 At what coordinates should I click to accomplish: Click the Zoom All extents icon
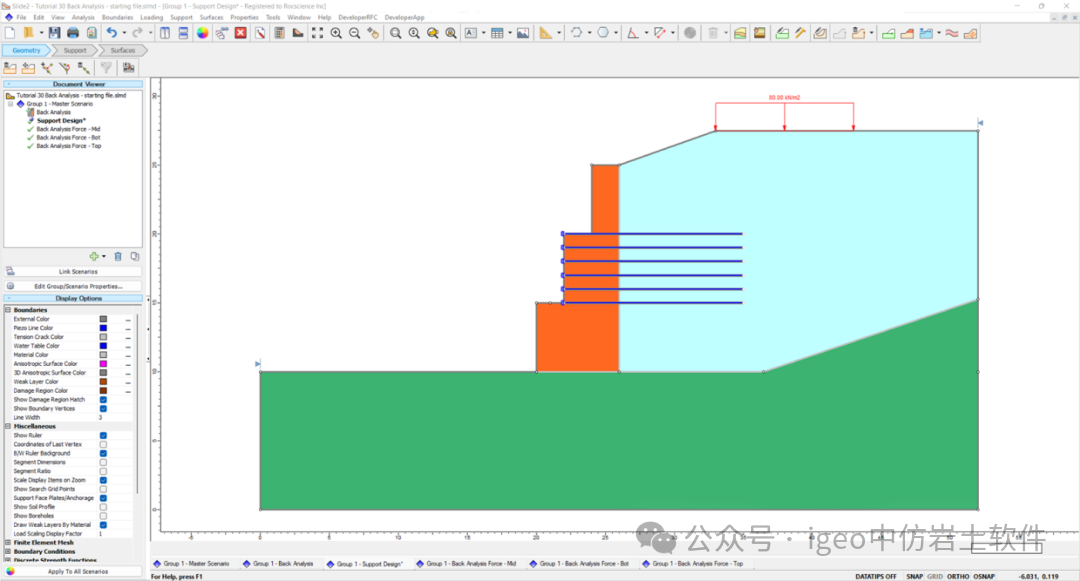tap(317, 33)
